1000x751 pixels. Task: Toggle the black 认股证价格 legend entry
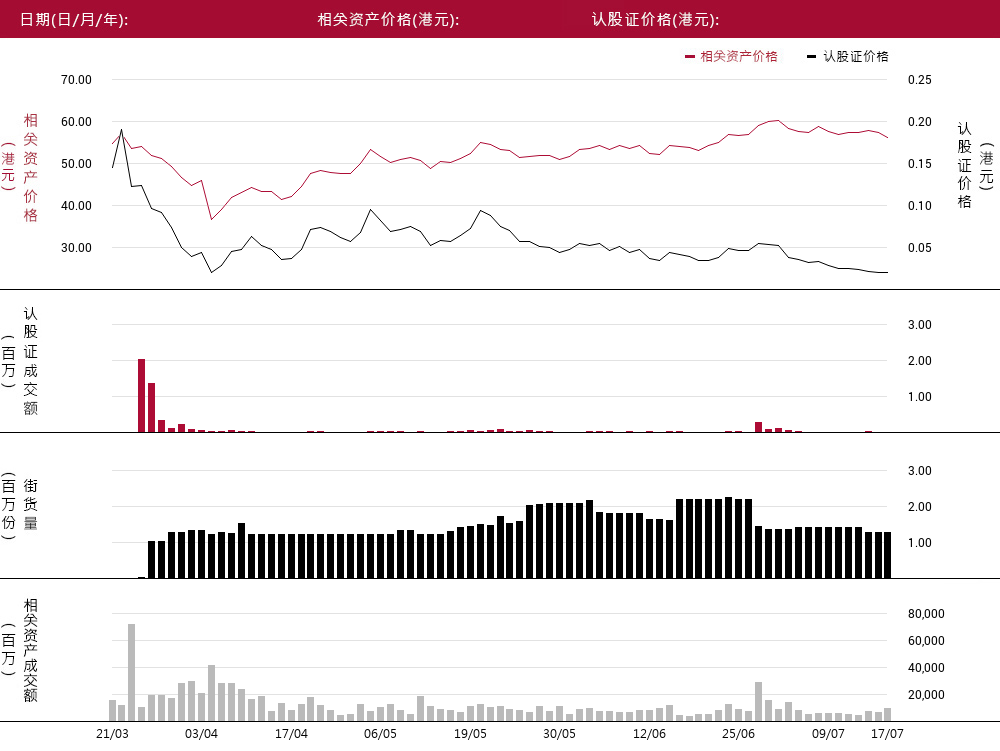848,56
